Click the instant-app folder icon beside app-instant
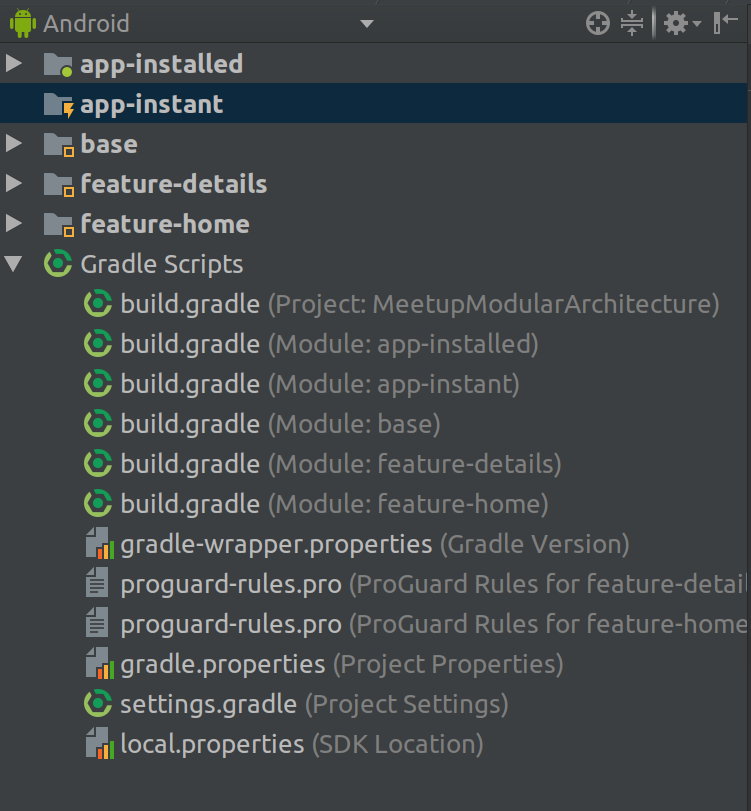 (x=59, y=104)
